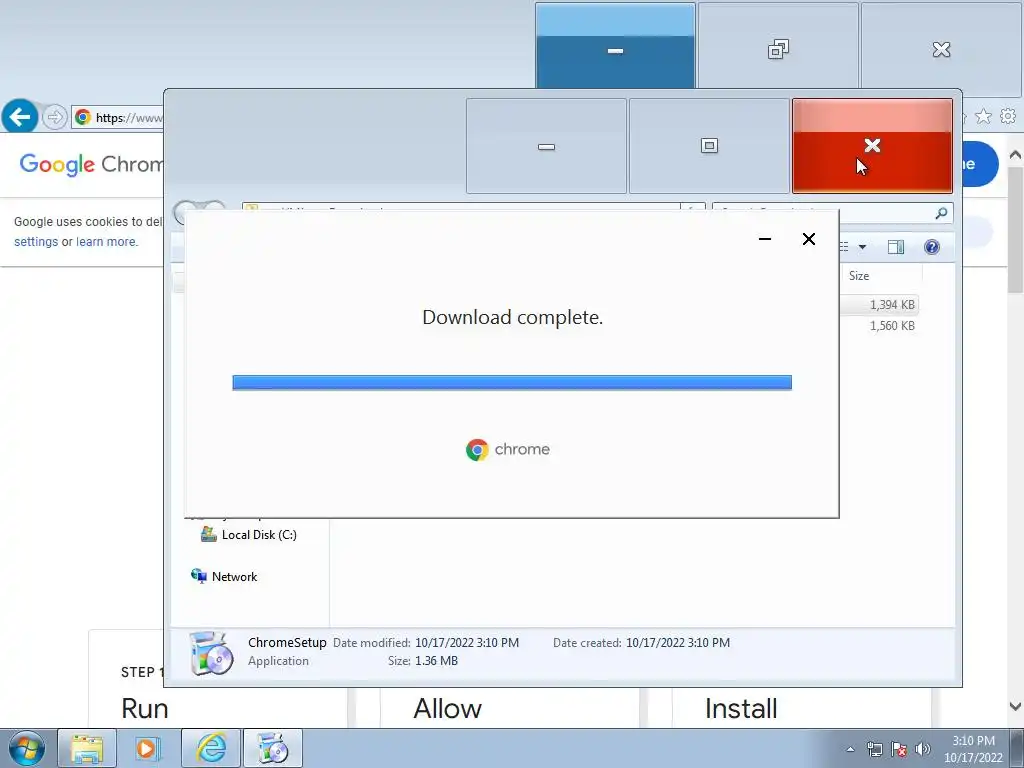Viewport: 1024px width, 768px height.
Task: Toggle the preview pane icon in Explorer
Action: pyautogui.click(x=896, y=247)
